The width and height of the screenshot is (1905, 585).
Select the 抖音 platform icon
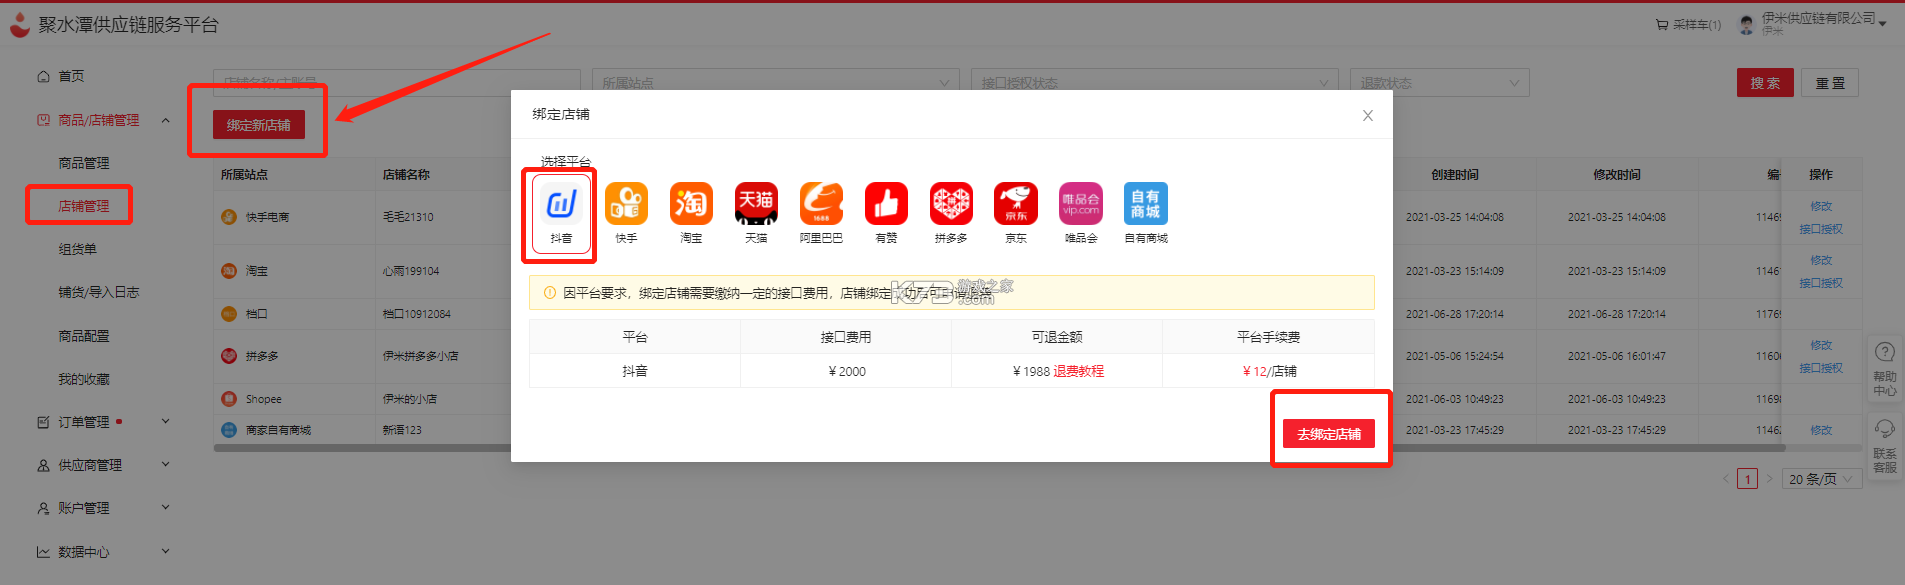click(x=561, y=204)
